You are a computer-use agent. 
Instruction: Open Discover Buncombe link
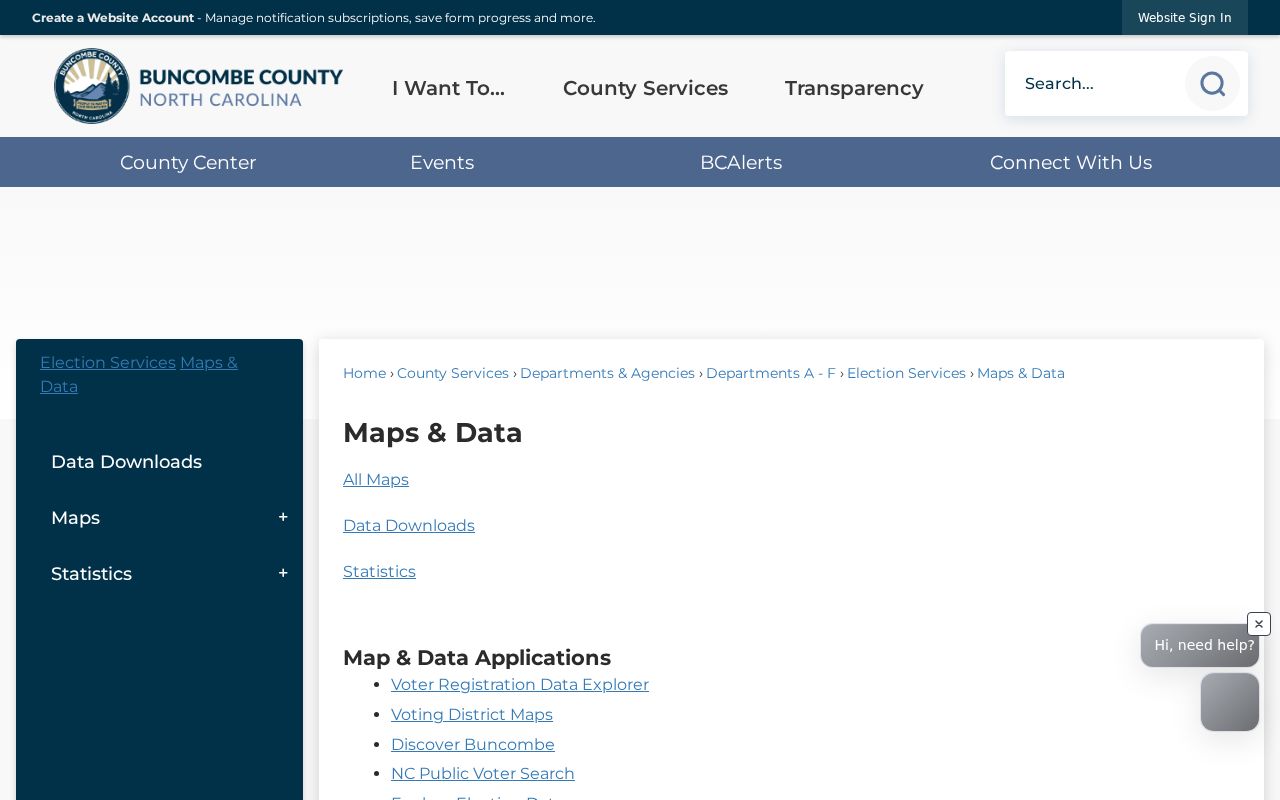pyautogui.click(x=473, y=745)
